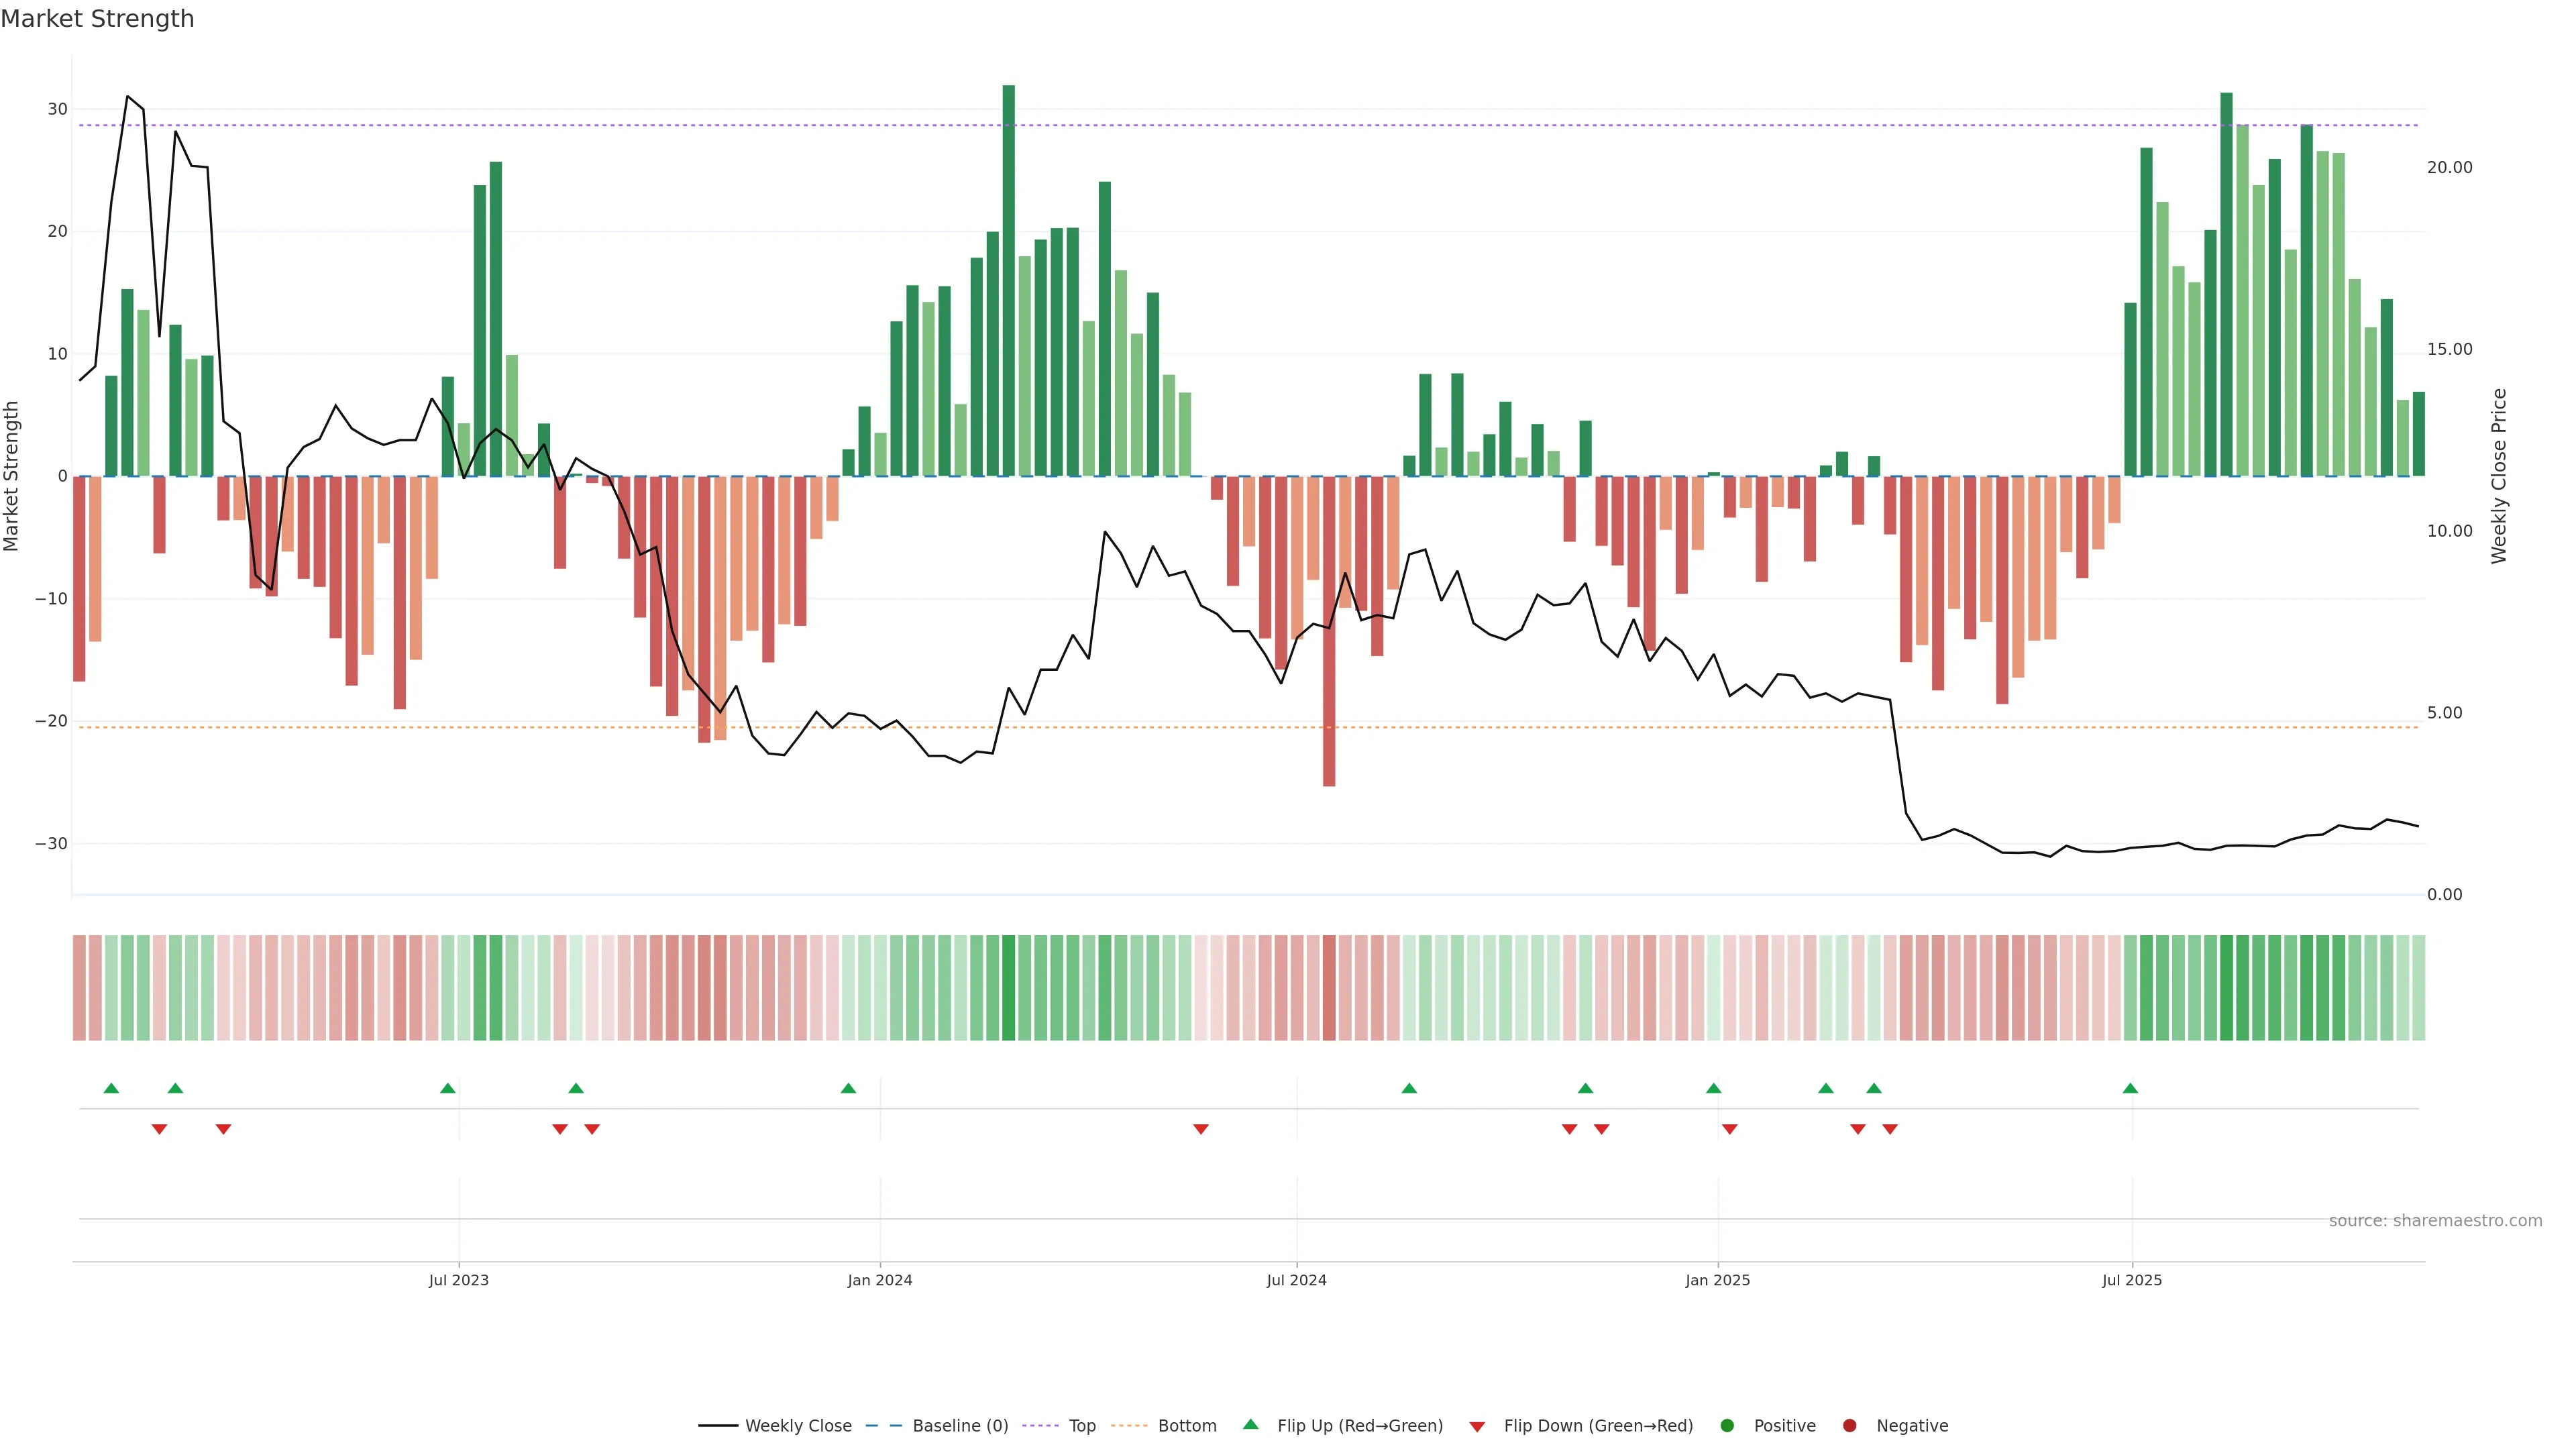Click the lone red flip-down marker before Jul 2024
This screenshot has width=2576, height=1449.
coord(1201,1129)
